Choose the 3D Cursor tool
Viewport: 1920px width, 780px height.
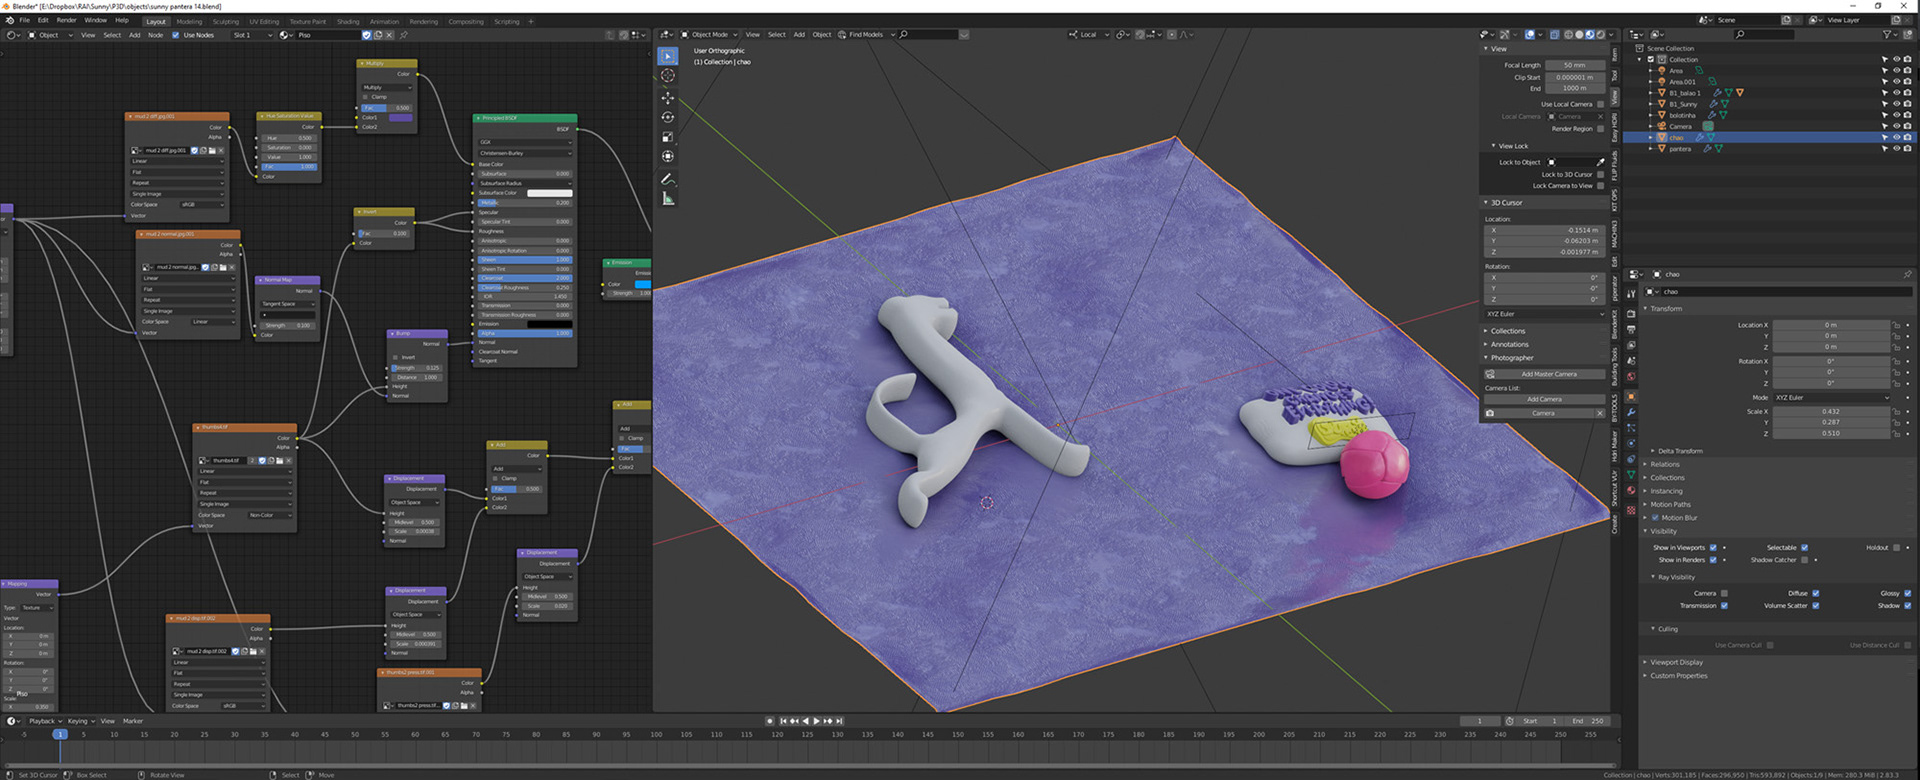[667, 75]
